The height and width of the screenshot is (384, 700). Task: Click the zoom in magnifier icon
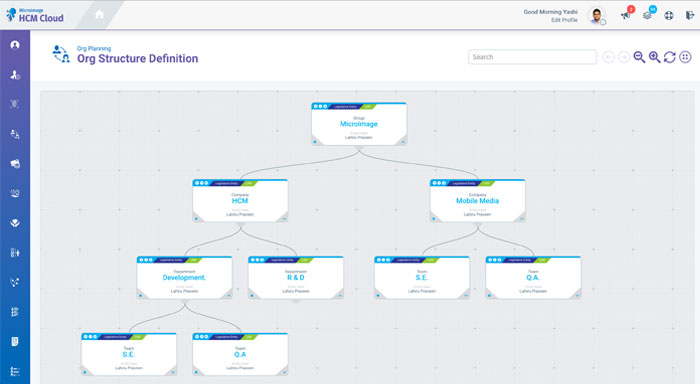(654, 57)
